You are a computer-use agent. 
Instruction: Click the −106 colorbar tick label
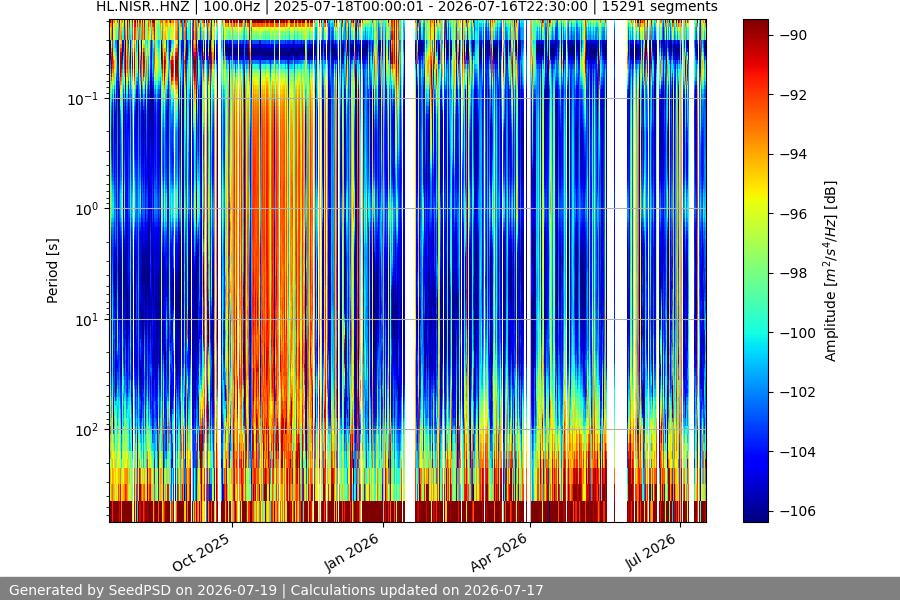797,511
